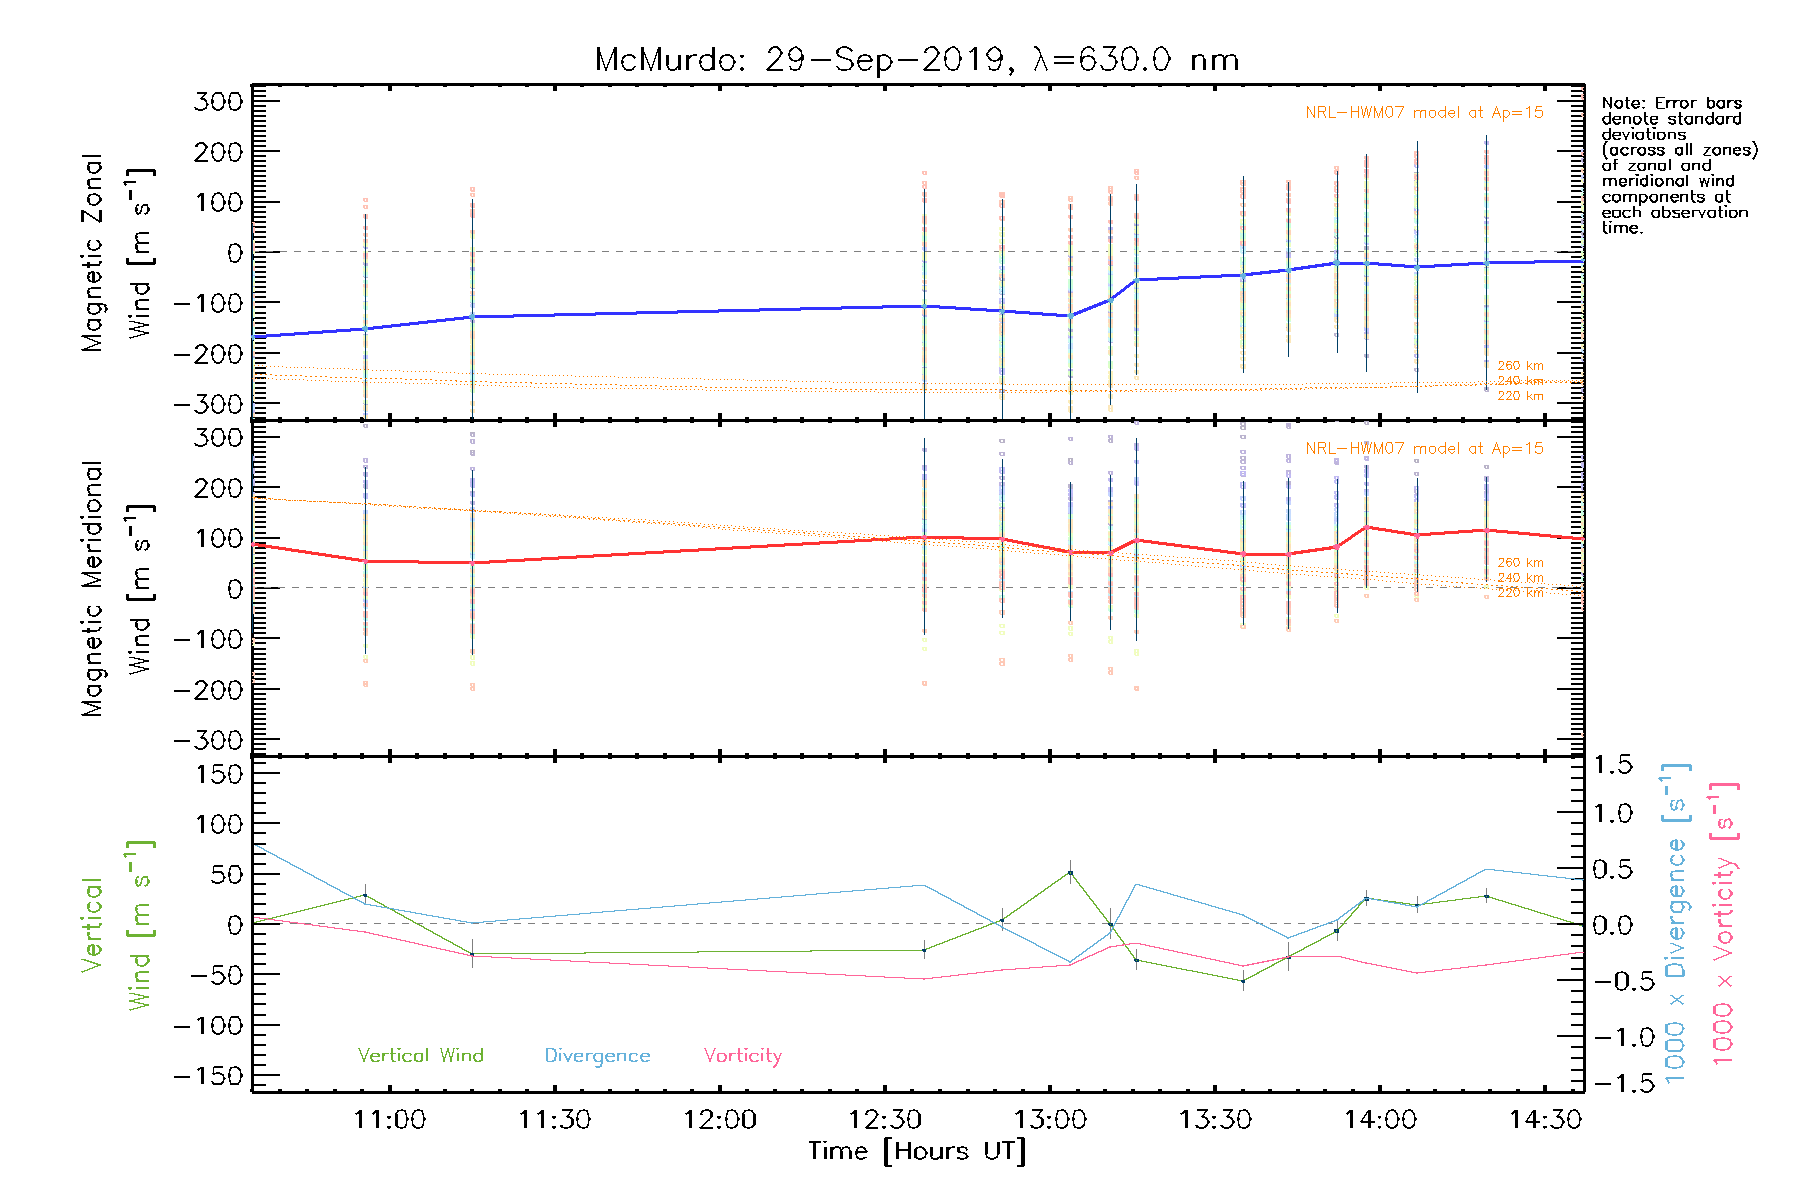This screenshot has width=1800, height=1200.
Task: Select the green Vertical Wind legend label
Action: tap(420, 1055)
